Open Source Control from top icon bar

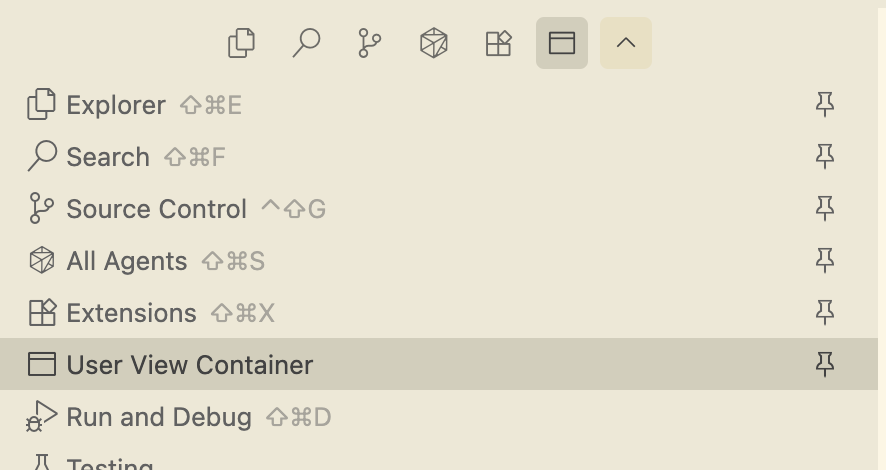pyautogui.click(x=370, y=43)
